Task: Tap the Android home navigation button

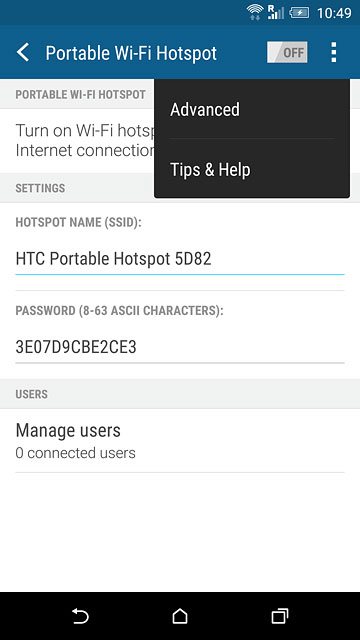Action: pos(180,616)
